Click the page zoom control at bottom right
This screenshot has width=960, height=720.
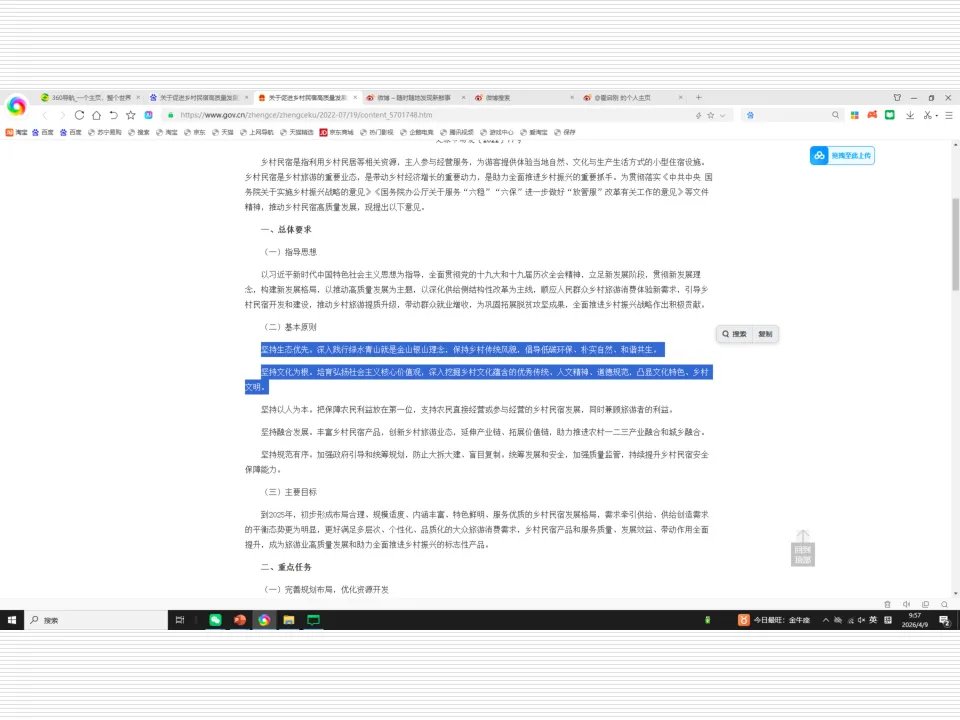tap(944, 604)
